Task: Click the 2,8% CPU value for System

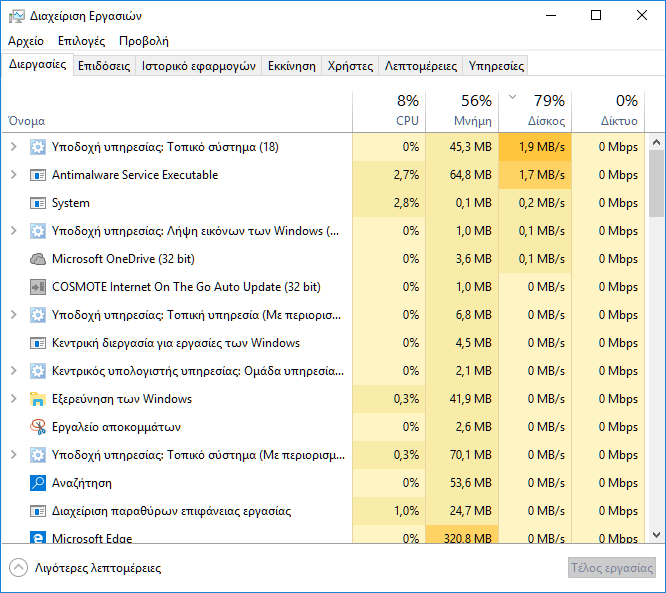Action: (406, 203)
